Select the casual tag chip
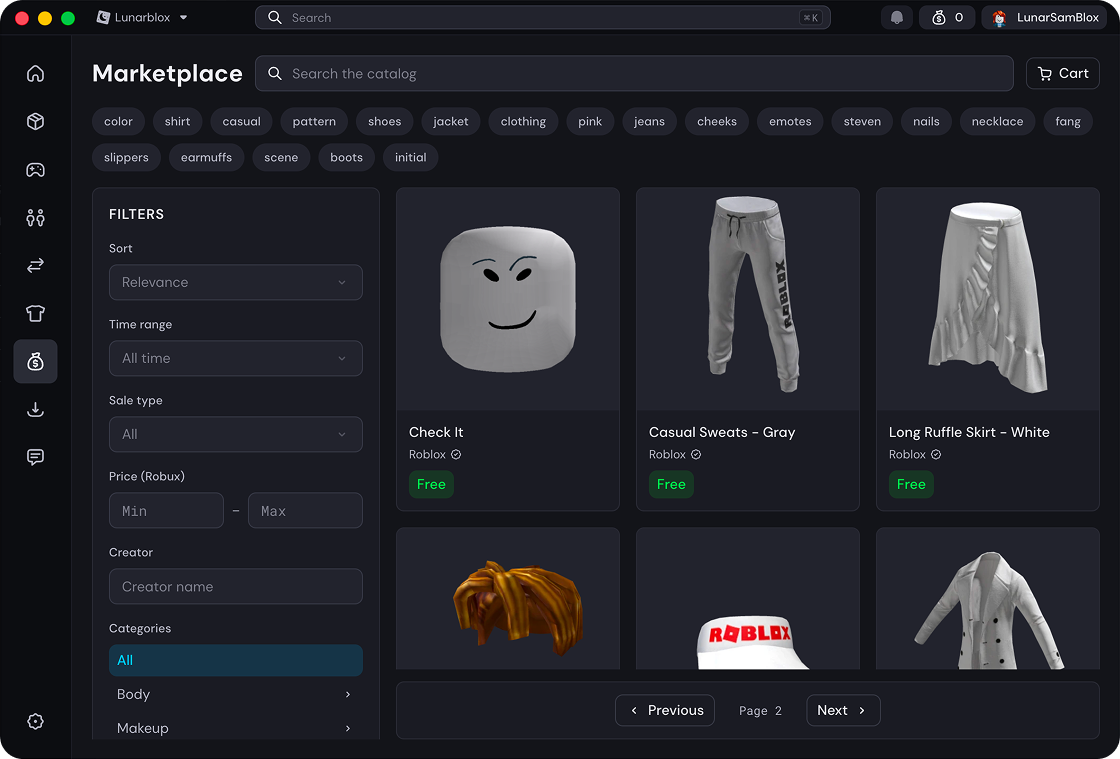 [241, 121]
